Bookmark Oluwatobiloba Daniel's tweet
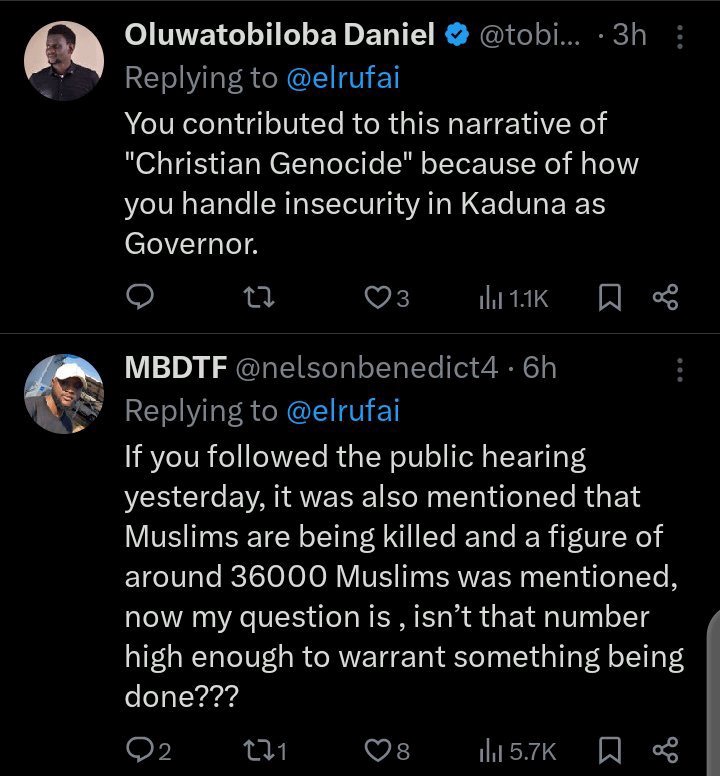 click(x=608, y=297)
